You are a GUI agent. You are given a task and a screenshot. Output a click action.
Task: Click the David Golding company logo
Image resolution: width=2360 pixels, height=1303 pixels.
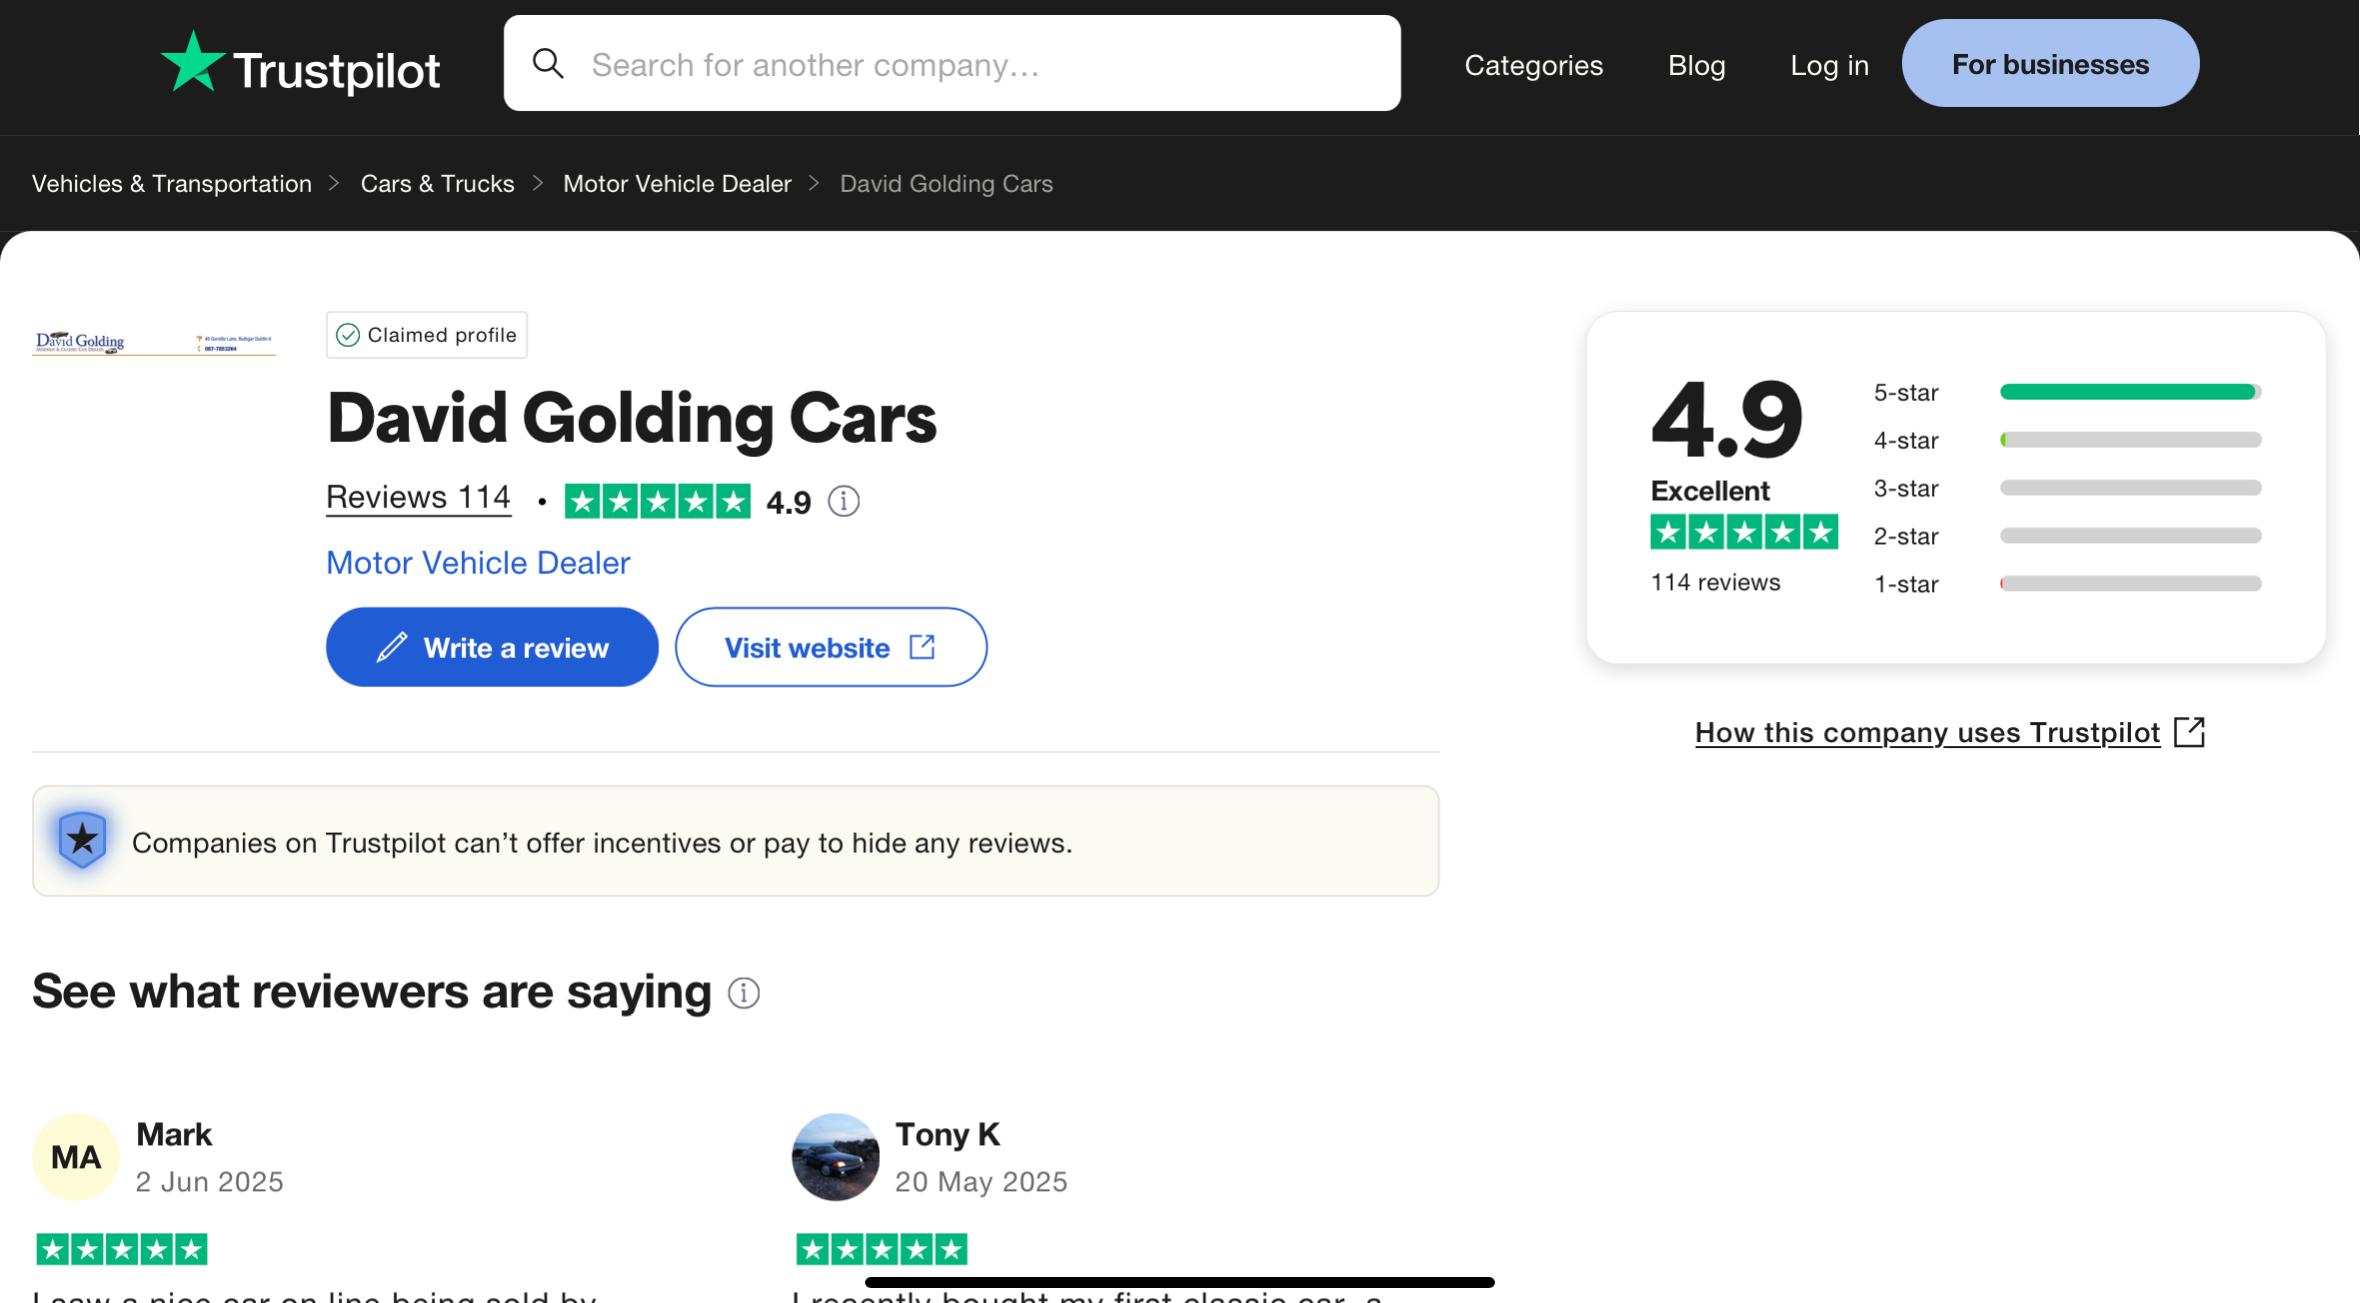point(154,343)
